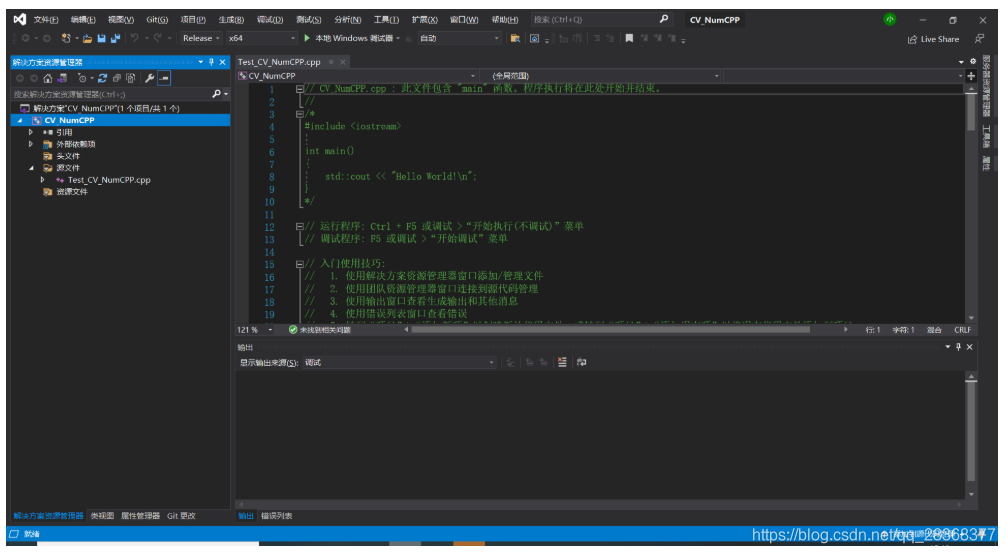Image resolution: width=1006 pixels, height=554 pixels.
Task: Click the search magnifier in Solution Explorer
Action: click(217, 94)
